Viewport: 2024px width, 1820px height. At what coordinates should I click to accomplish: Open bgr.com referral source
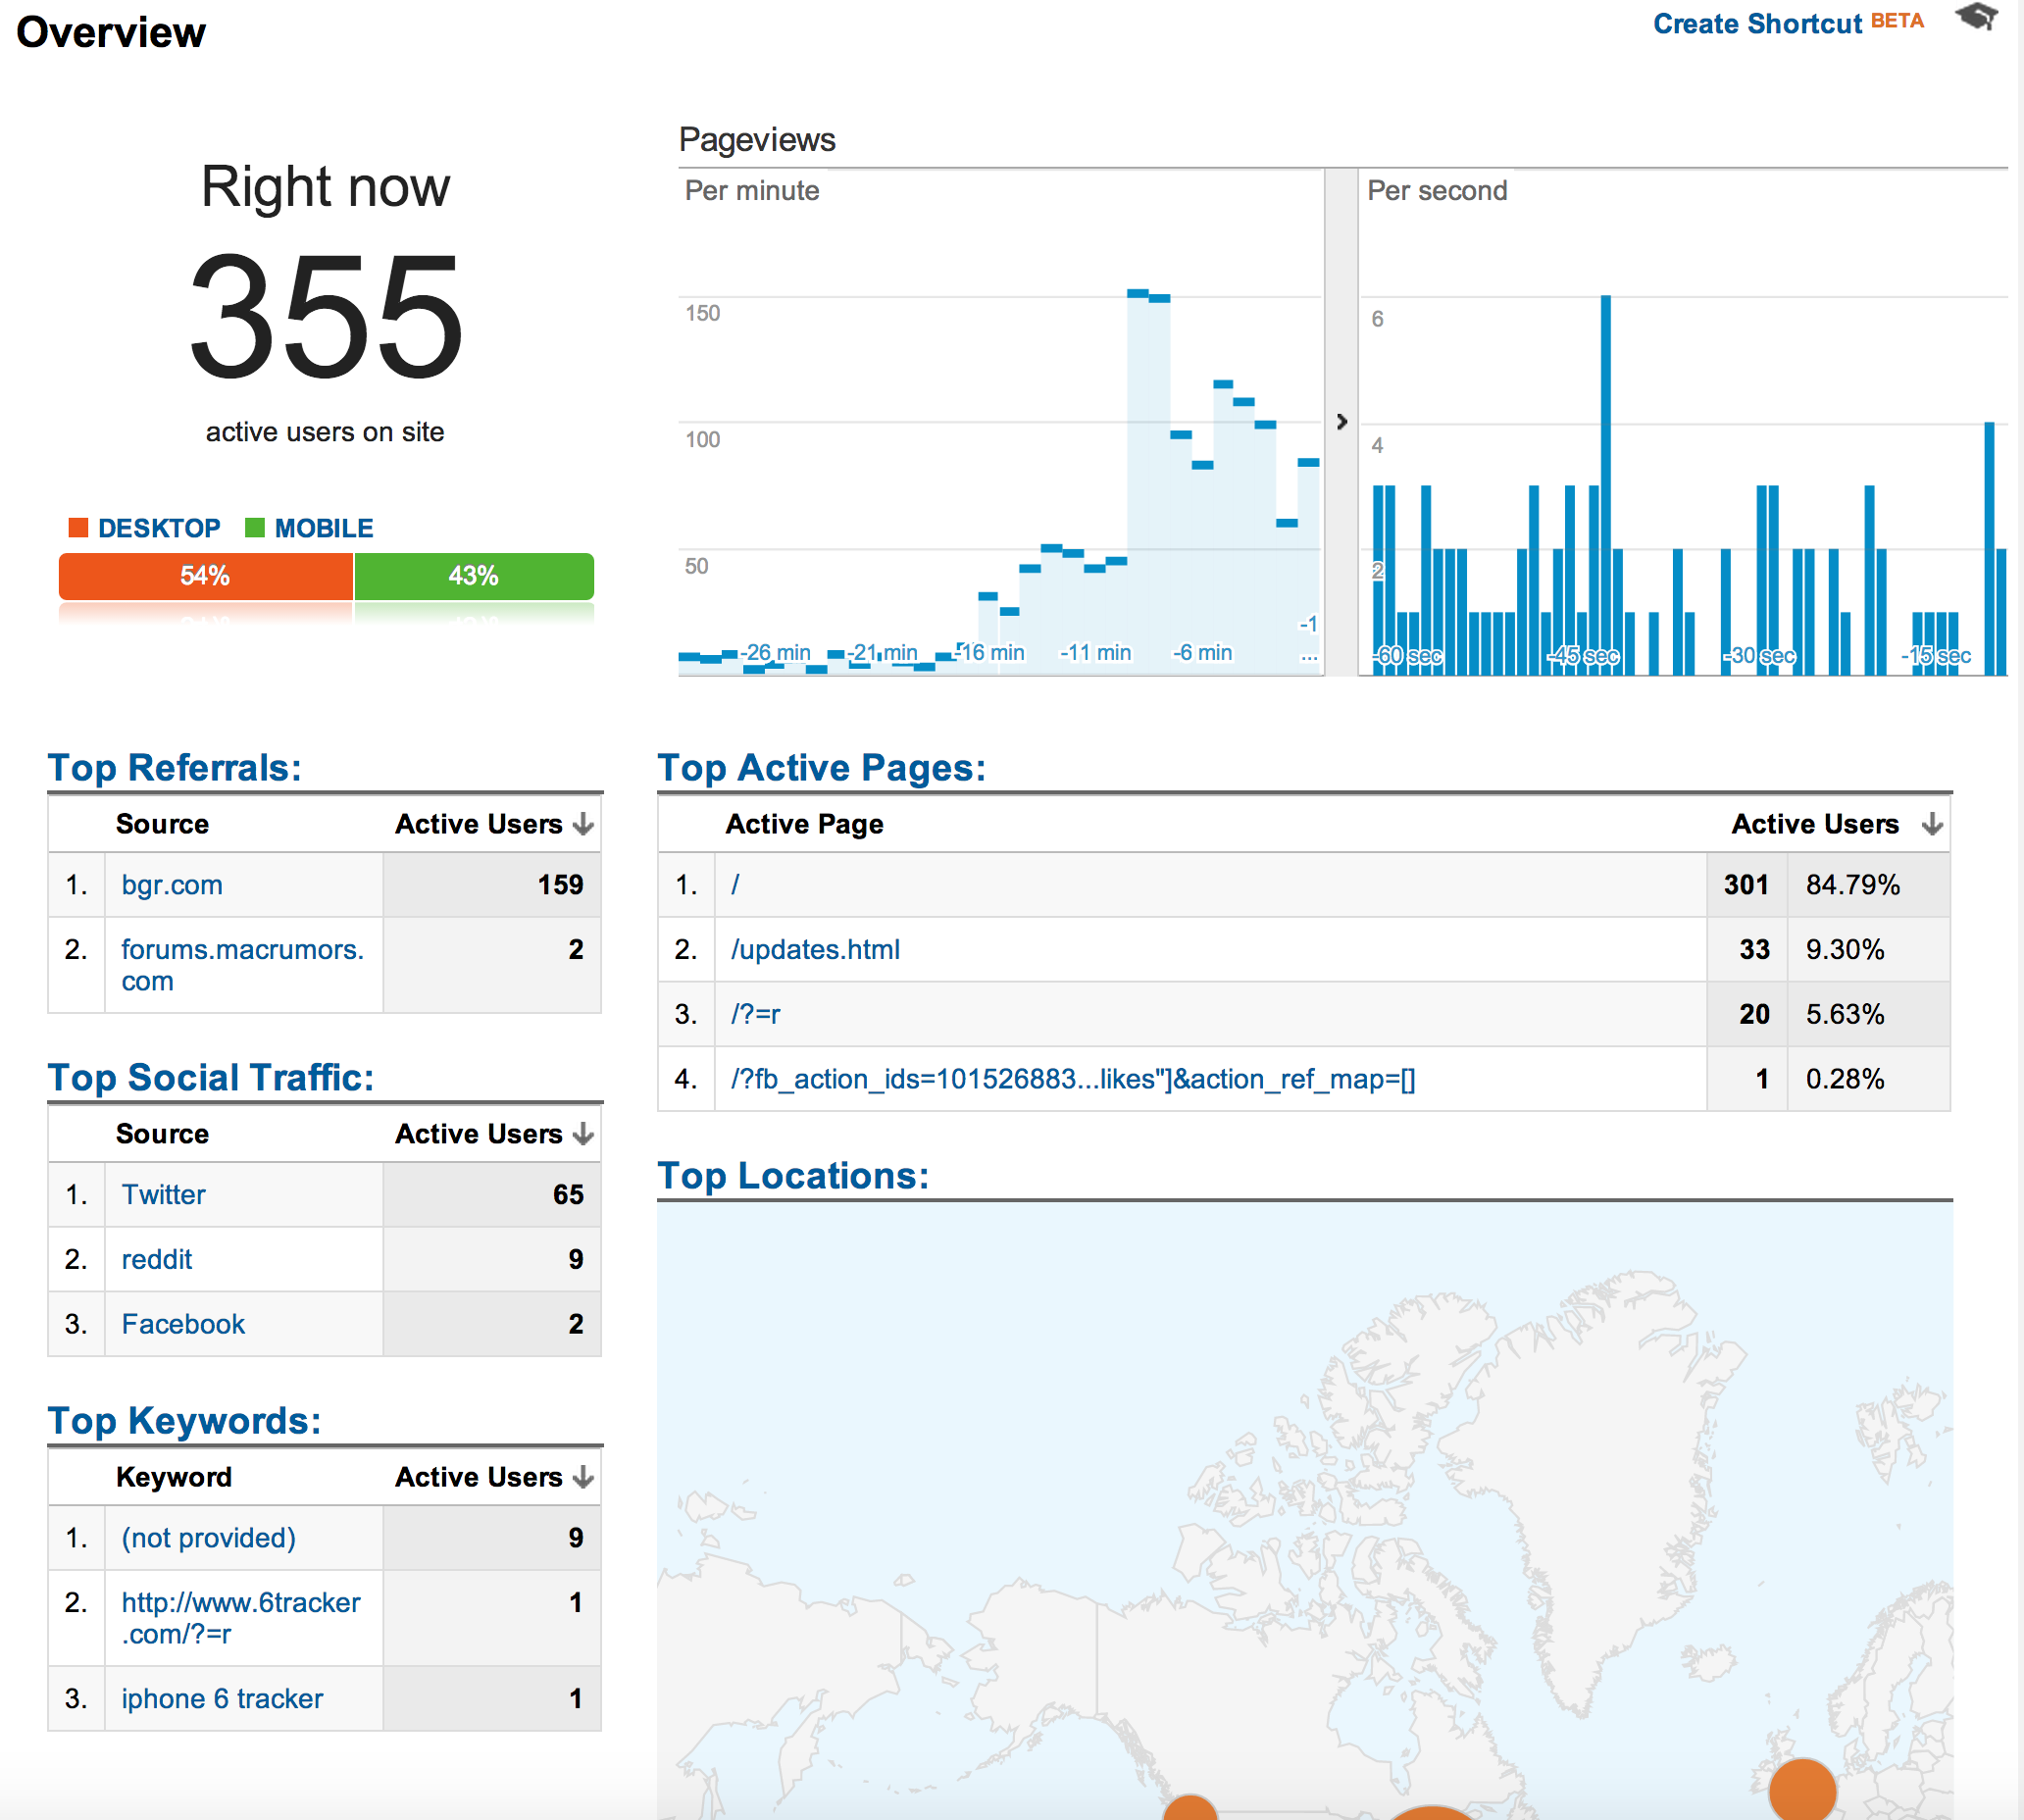(172, 885)
